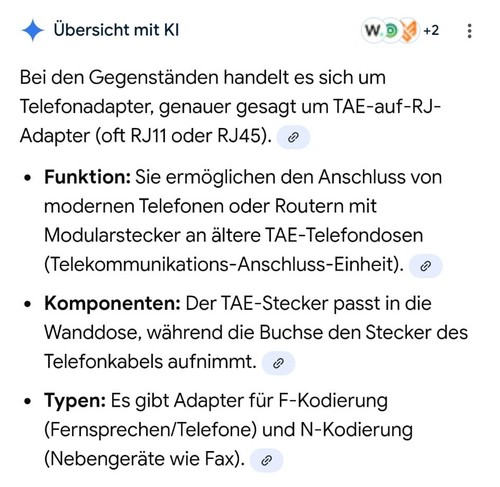Click the bold 'Funktion:' label
500x487 pixels.
coord(87,177)
